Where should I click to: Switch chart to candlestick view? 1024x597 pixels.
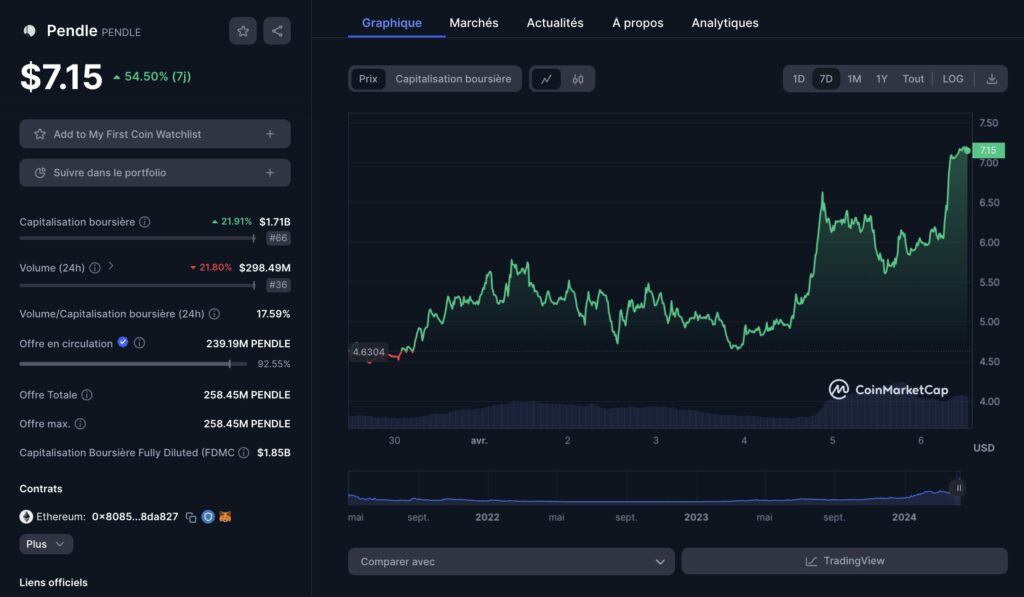coord(578,79)
